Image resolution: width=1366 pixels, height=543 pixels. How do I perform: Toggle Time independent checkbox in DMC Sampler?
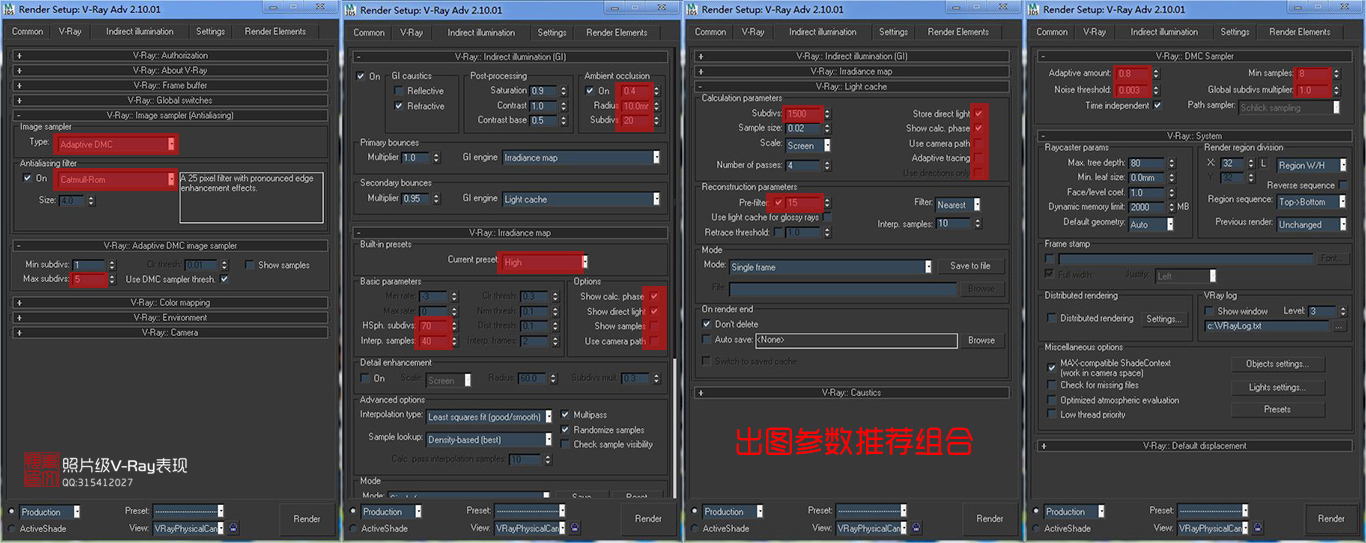point(1158,105)
